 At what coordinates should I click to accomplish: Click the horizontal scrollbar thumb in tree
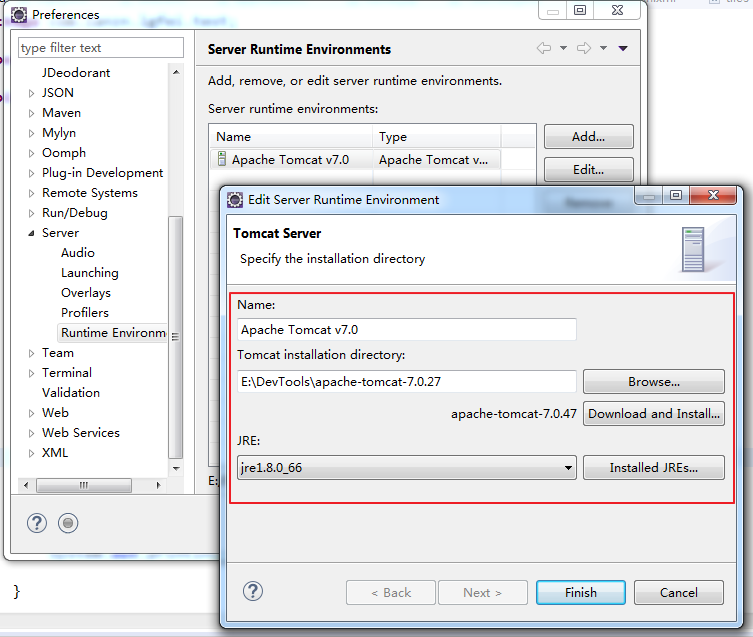[84, 485]
